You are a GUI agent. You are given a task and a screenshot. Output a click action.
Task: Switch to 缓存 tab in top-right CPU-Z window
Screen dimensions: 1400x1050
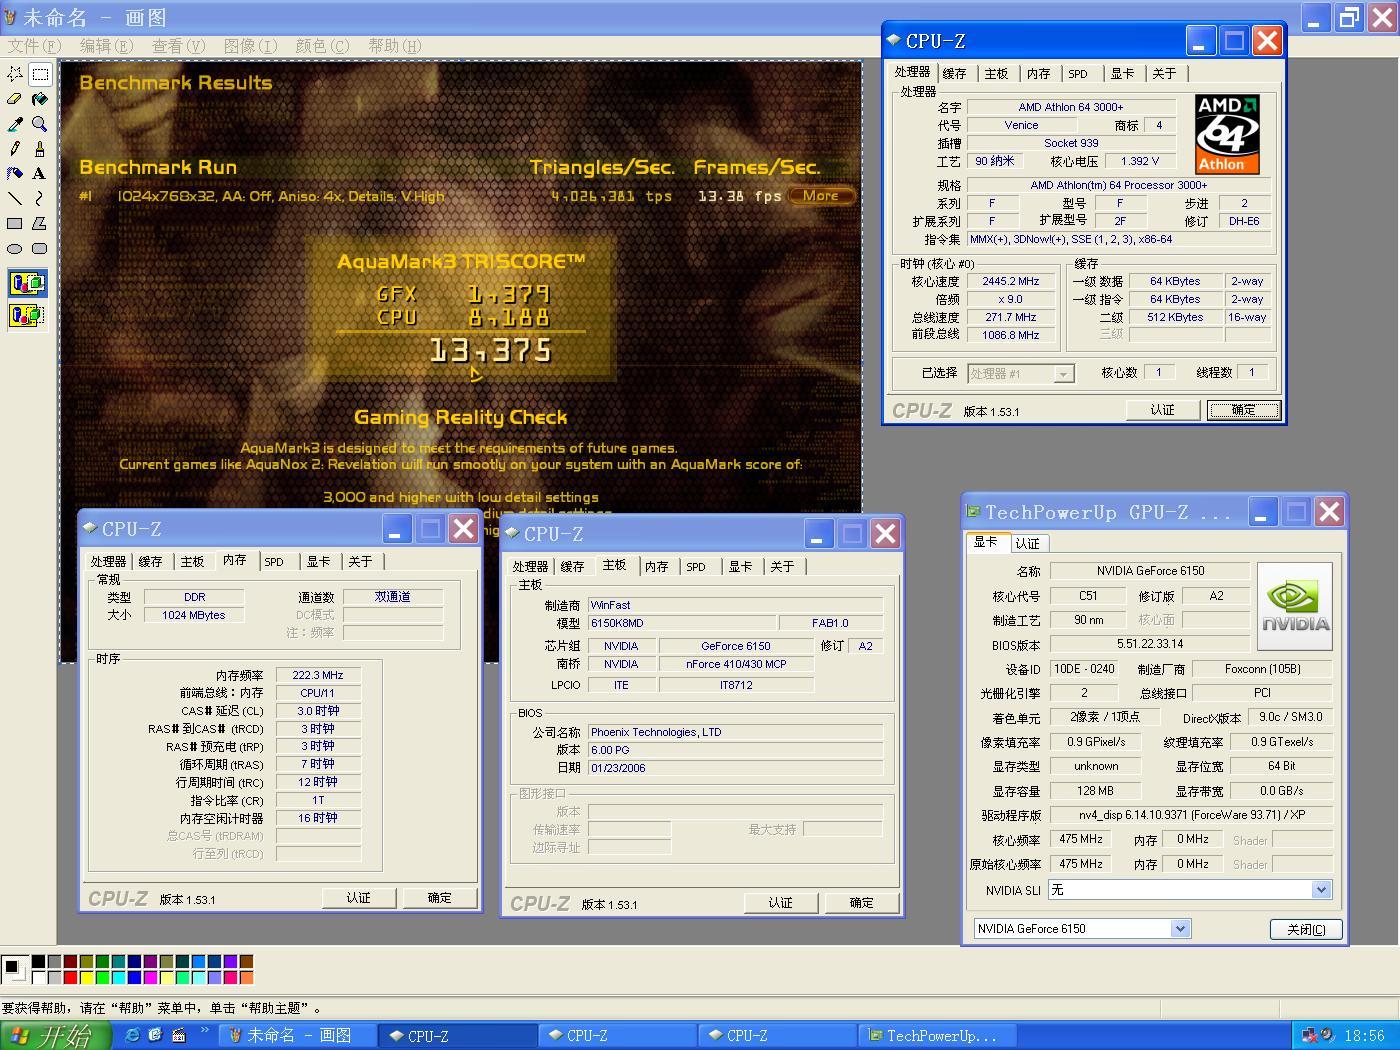(955, 74)
